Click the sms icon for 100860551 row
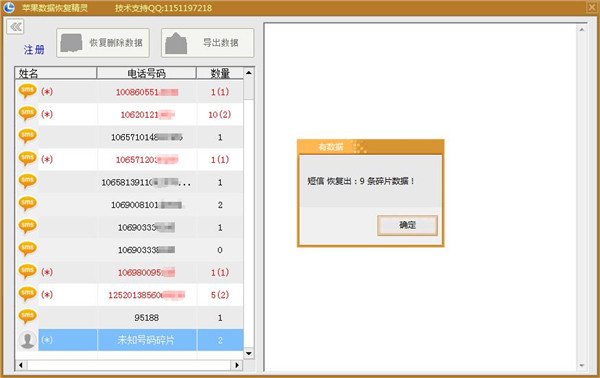Image resolution: width=600 pixels, height=378 pixels. pos(28,91)
